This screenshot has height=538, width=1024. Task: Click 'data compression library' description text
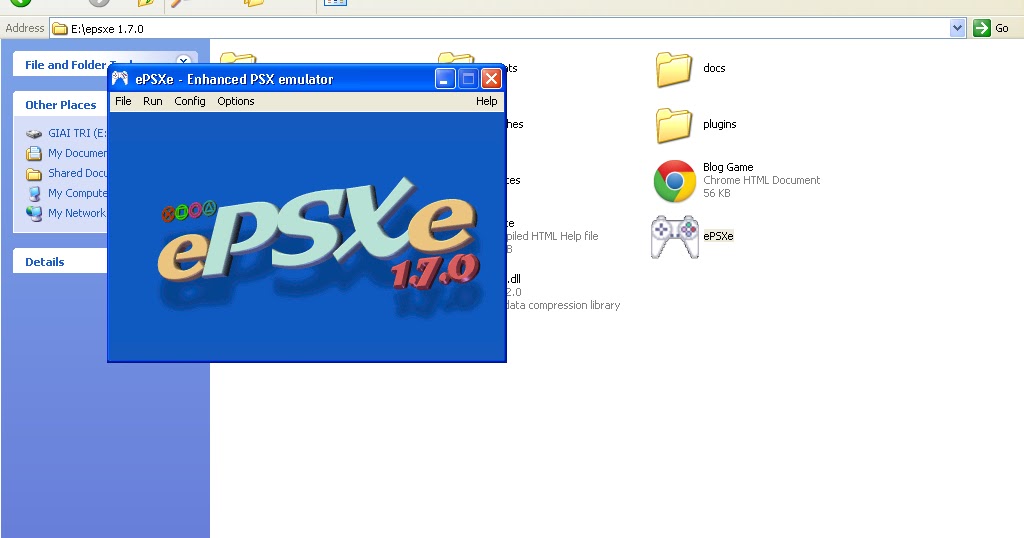563,305
